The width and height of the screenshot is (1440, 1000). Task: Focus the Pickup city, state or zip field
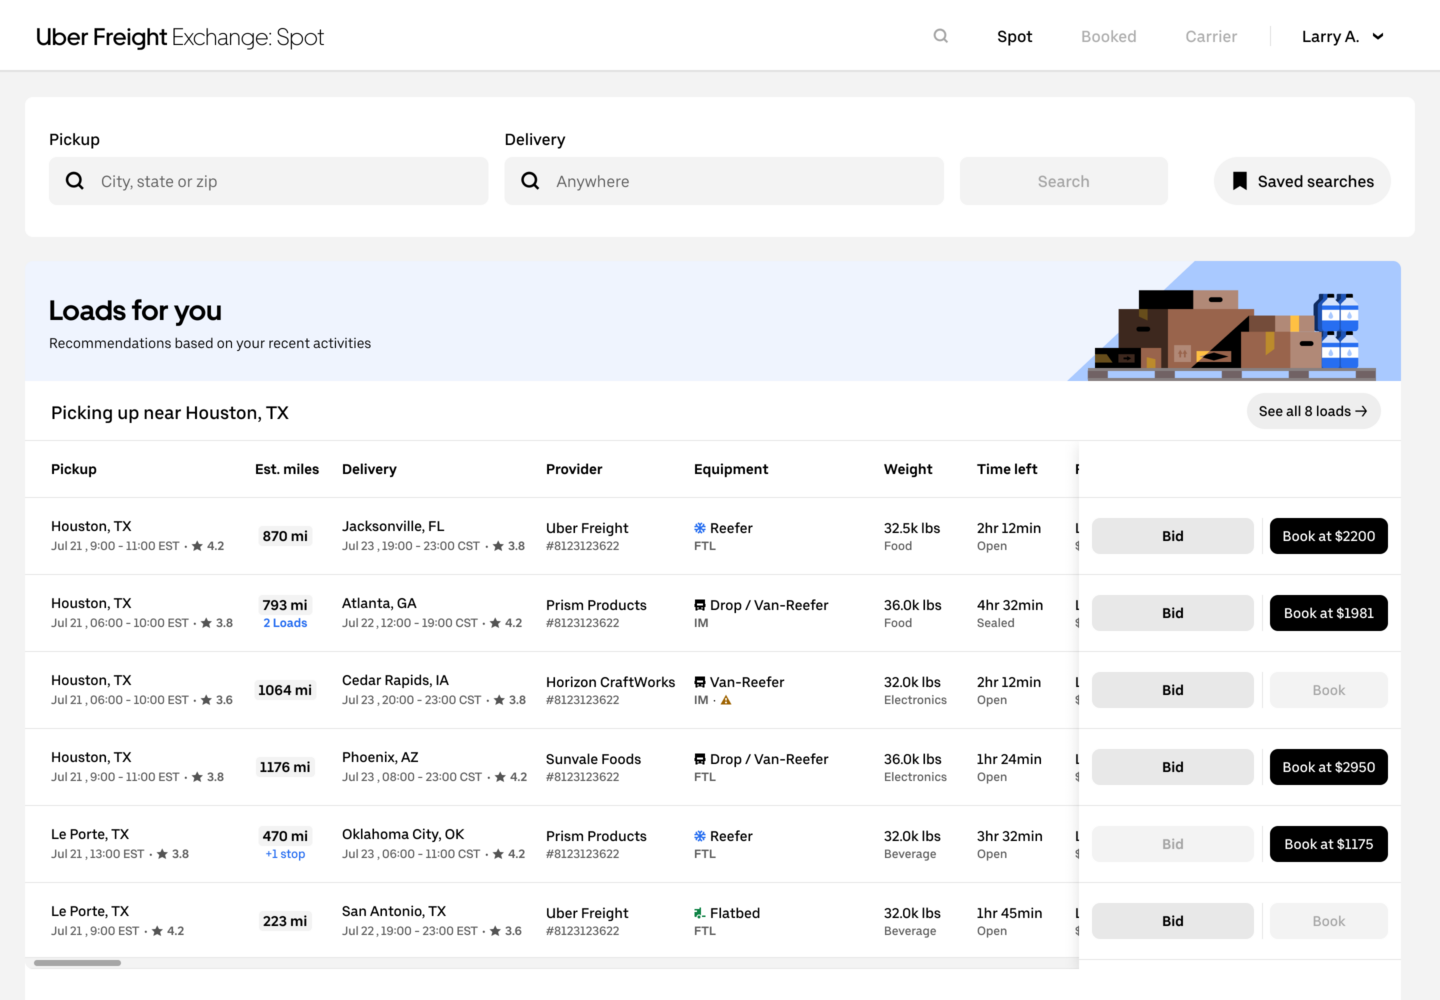[x=285, y=181]
